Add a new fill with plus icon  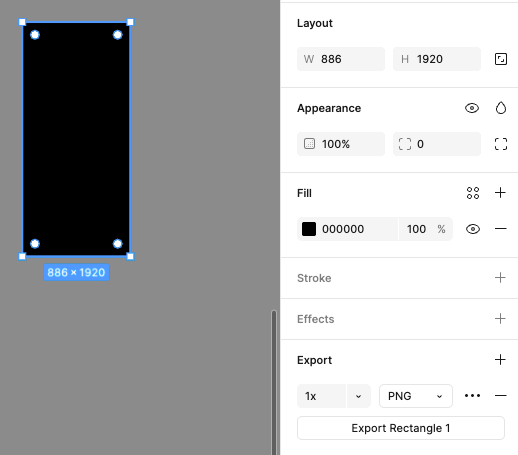click(x=500, y=193)
